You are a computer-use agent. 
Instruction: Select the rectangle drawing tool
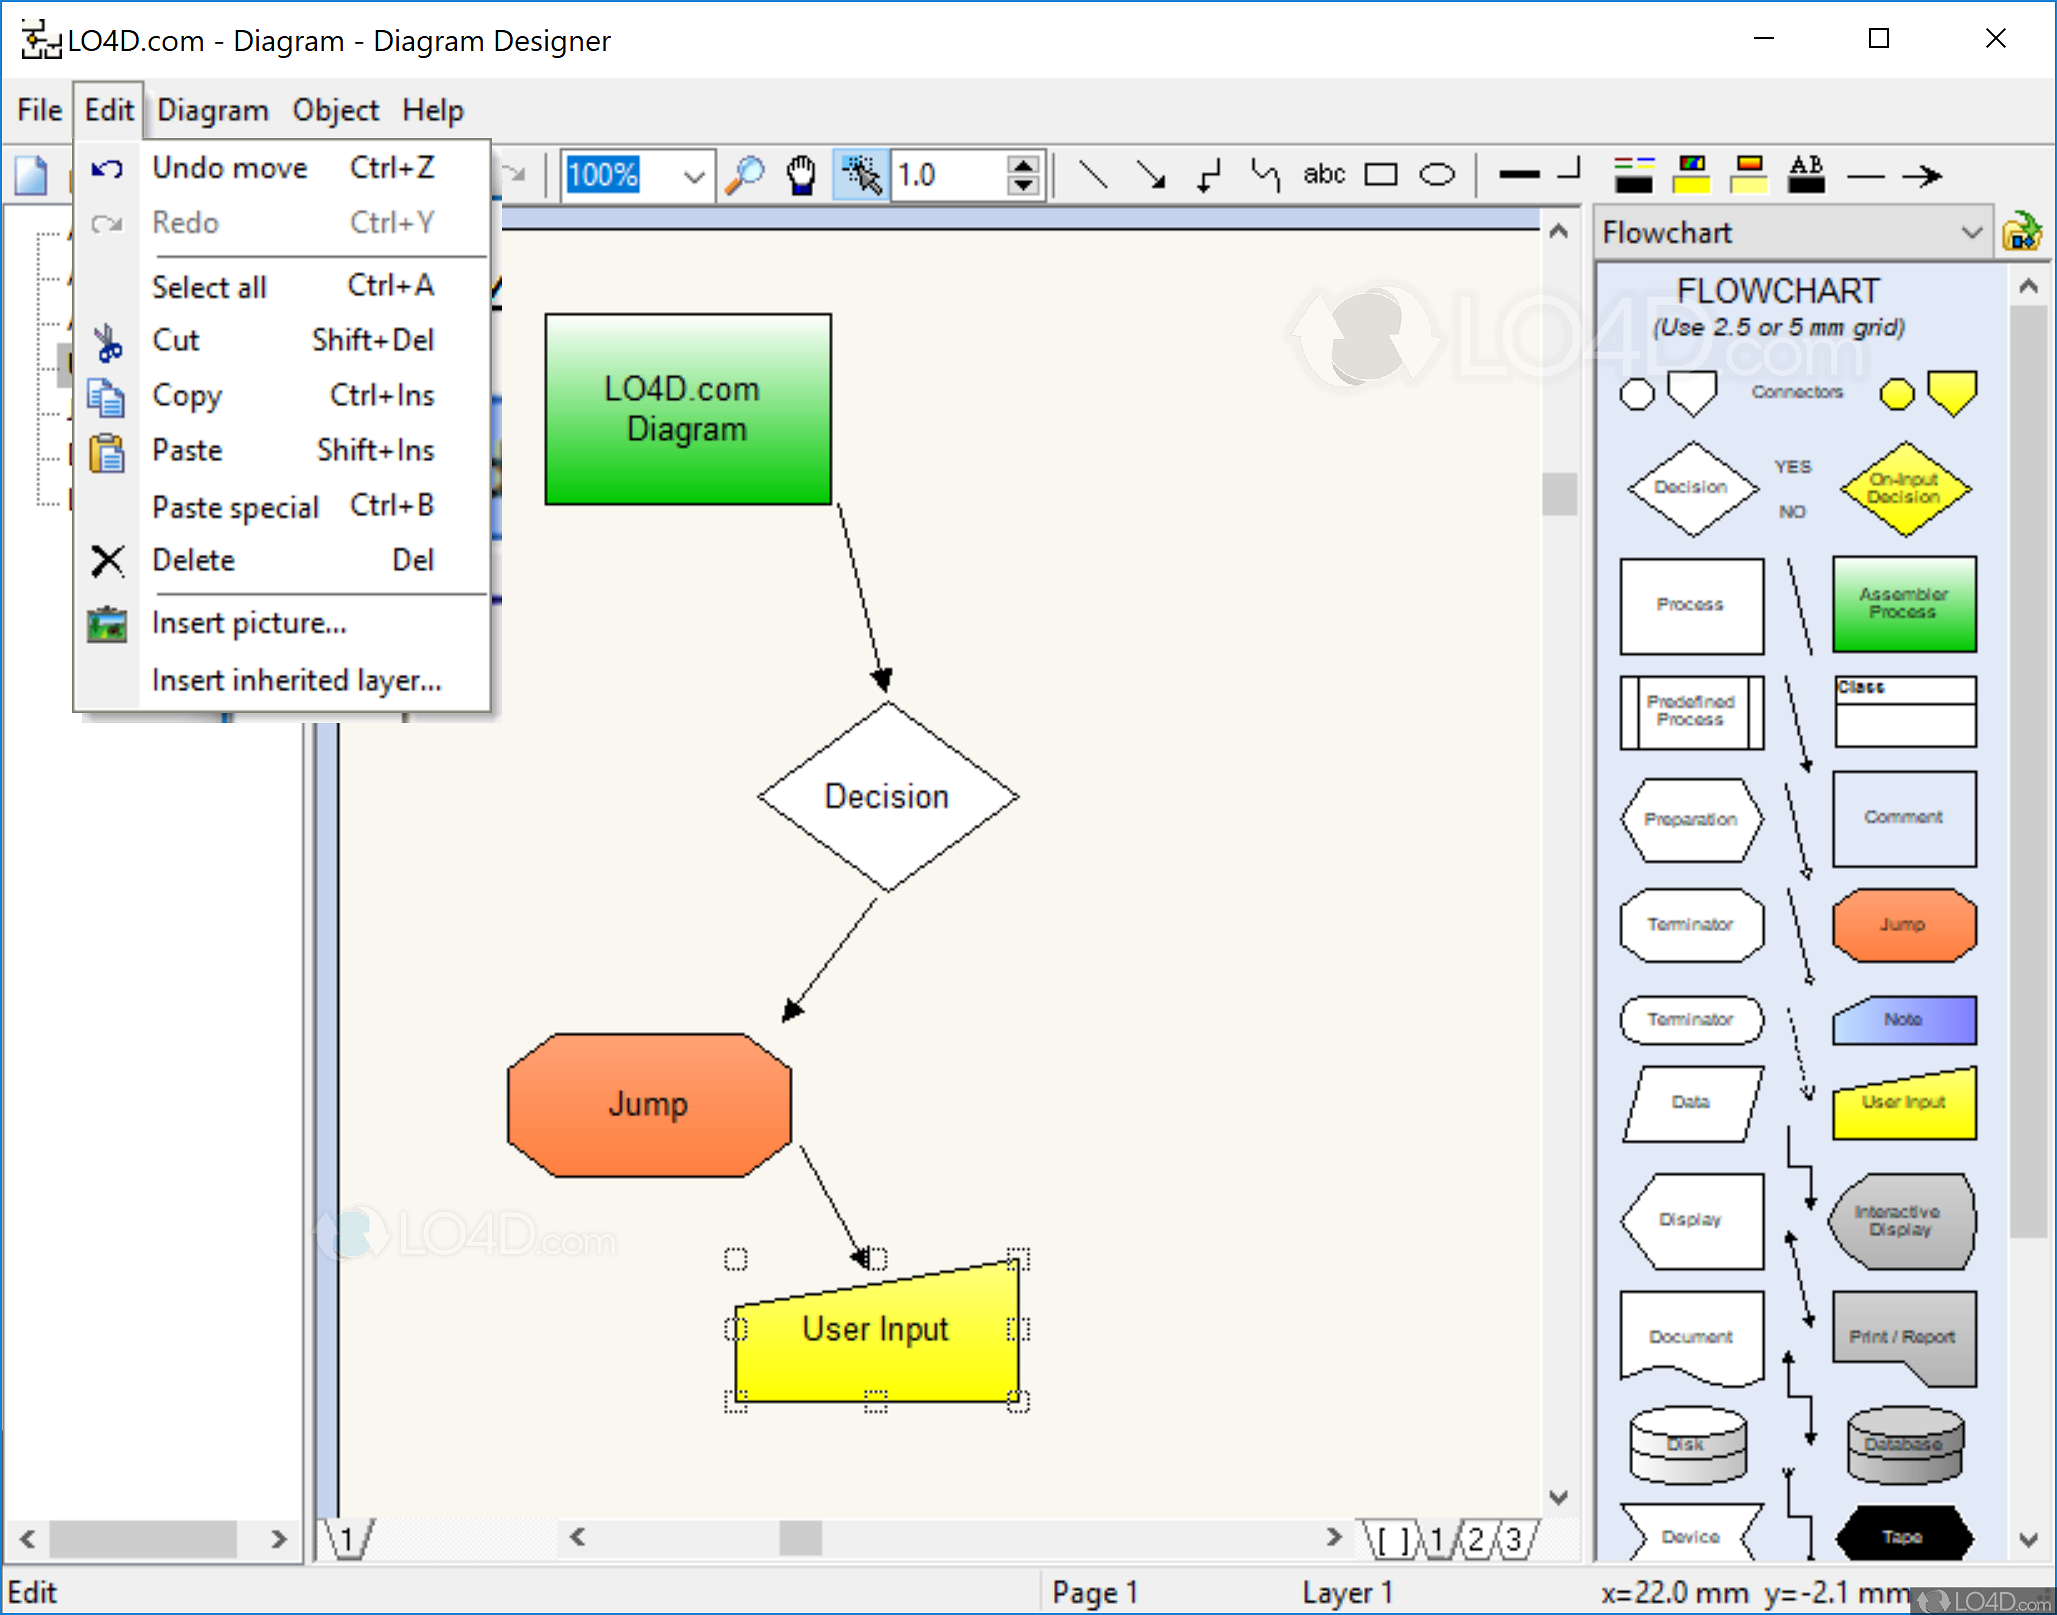click(1382, 174)
